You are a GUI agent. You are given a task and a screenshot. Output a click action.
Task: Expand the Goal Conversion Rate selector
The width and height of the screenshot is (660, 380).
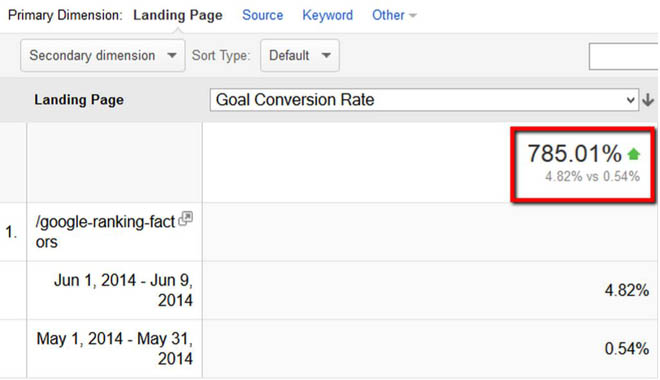pyautogui.click(x=424, y=100)
